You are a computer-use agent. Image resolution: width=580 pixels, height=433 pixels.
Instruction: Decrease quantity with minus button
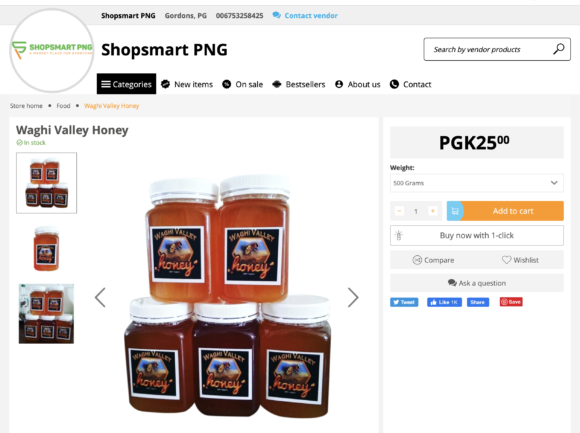click(399, 211)
